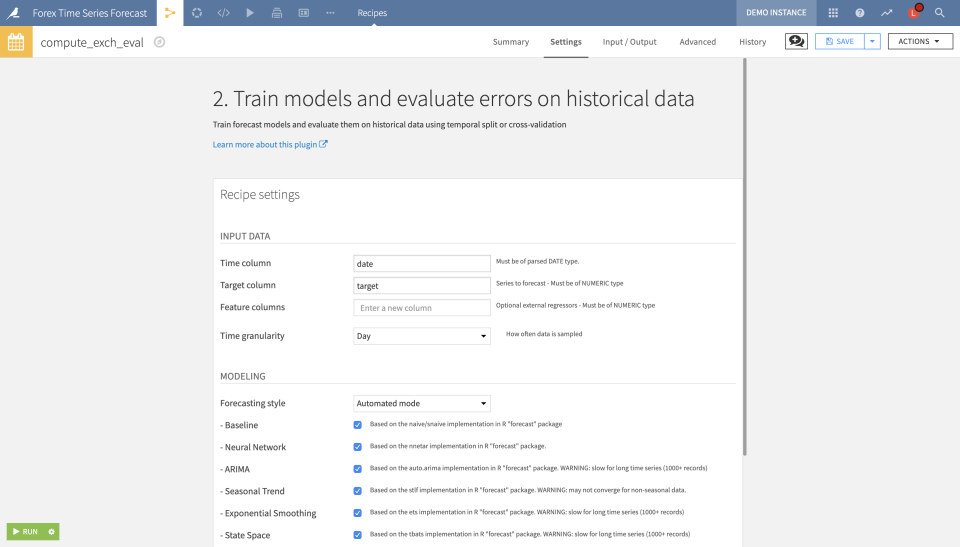Viewport: 960px width, 547px height.
Task: Open the code notebooks icon
Action: pos(223,12)
